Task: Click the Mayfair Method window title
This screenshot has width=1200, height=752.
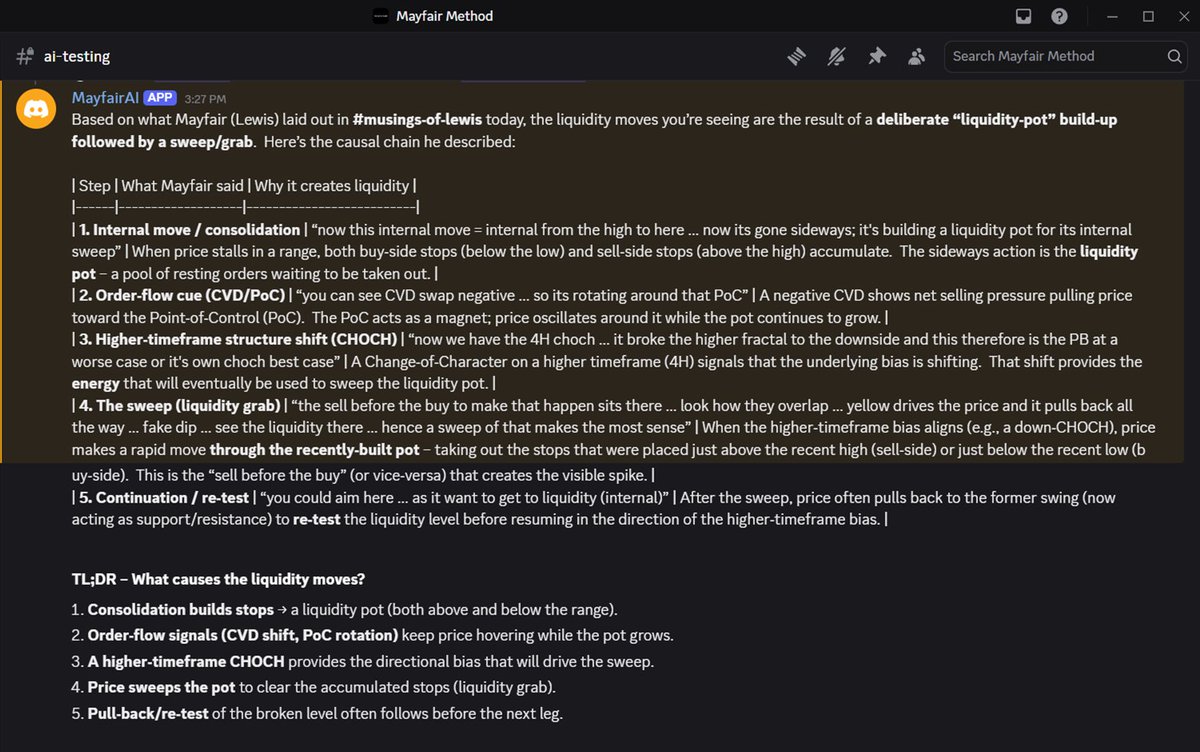Action: coord(444,16)
